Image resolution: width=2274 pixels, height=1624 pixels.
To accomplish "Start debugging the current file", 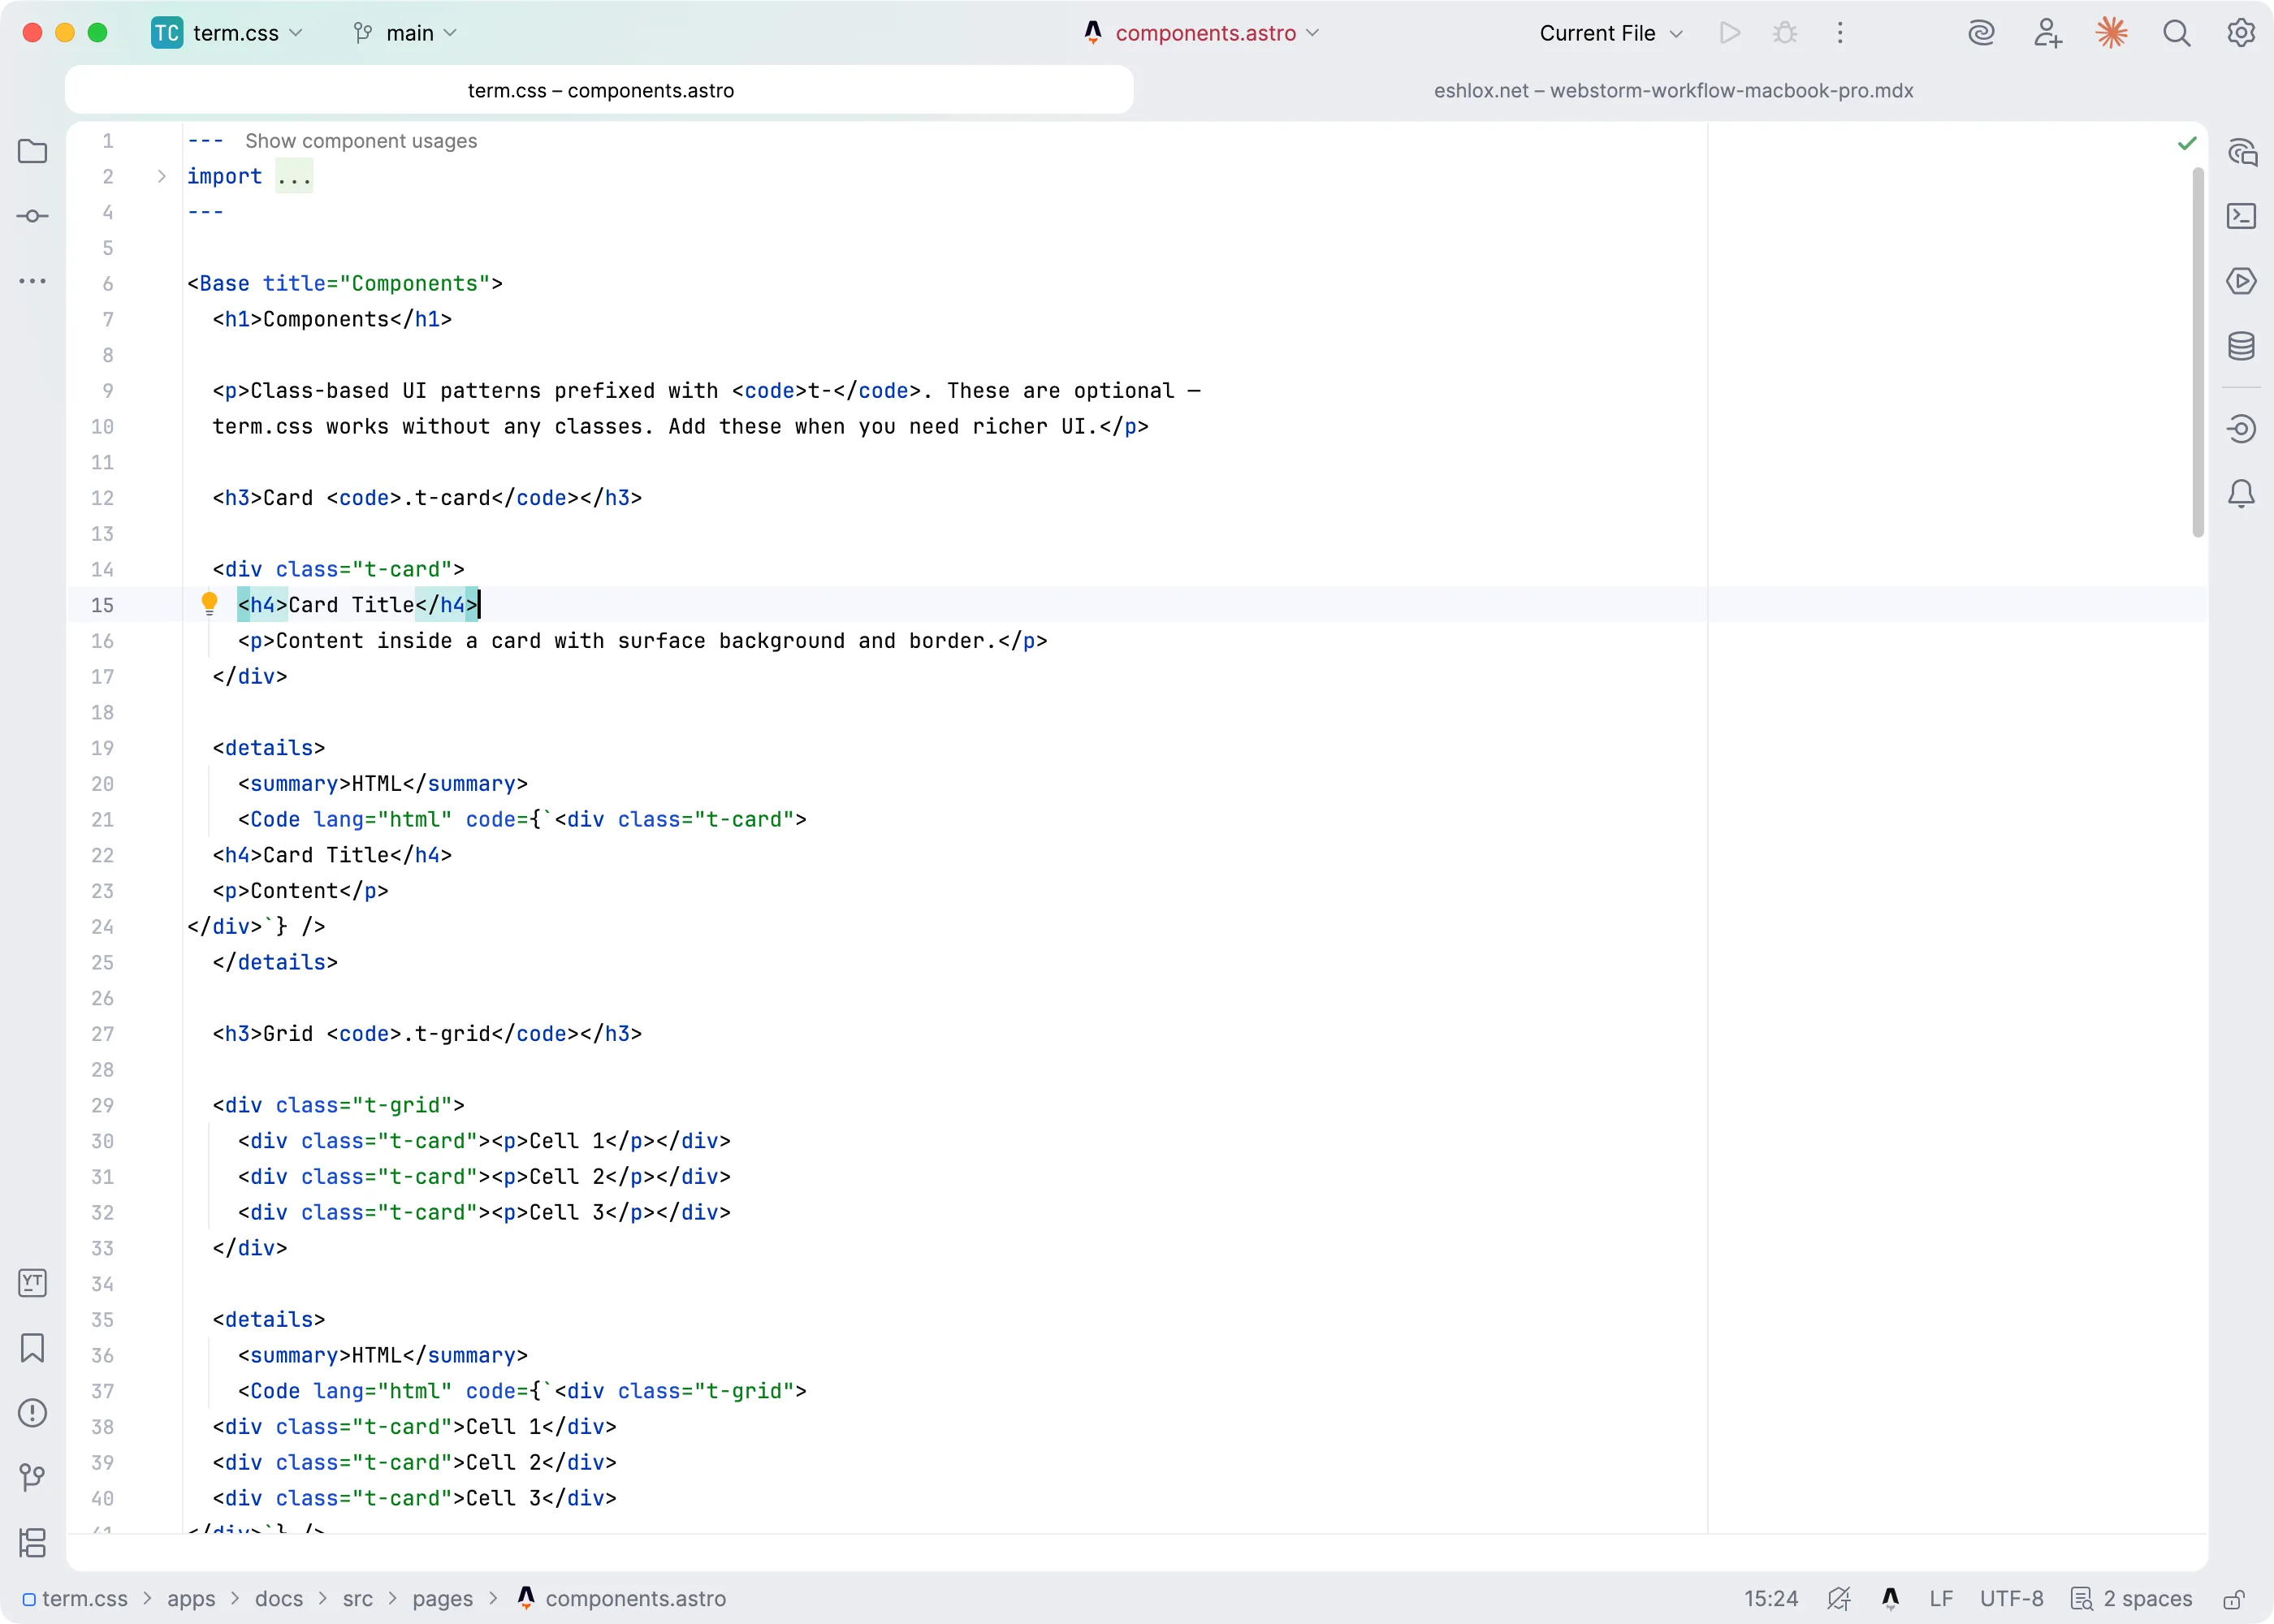I will 1786,32.
